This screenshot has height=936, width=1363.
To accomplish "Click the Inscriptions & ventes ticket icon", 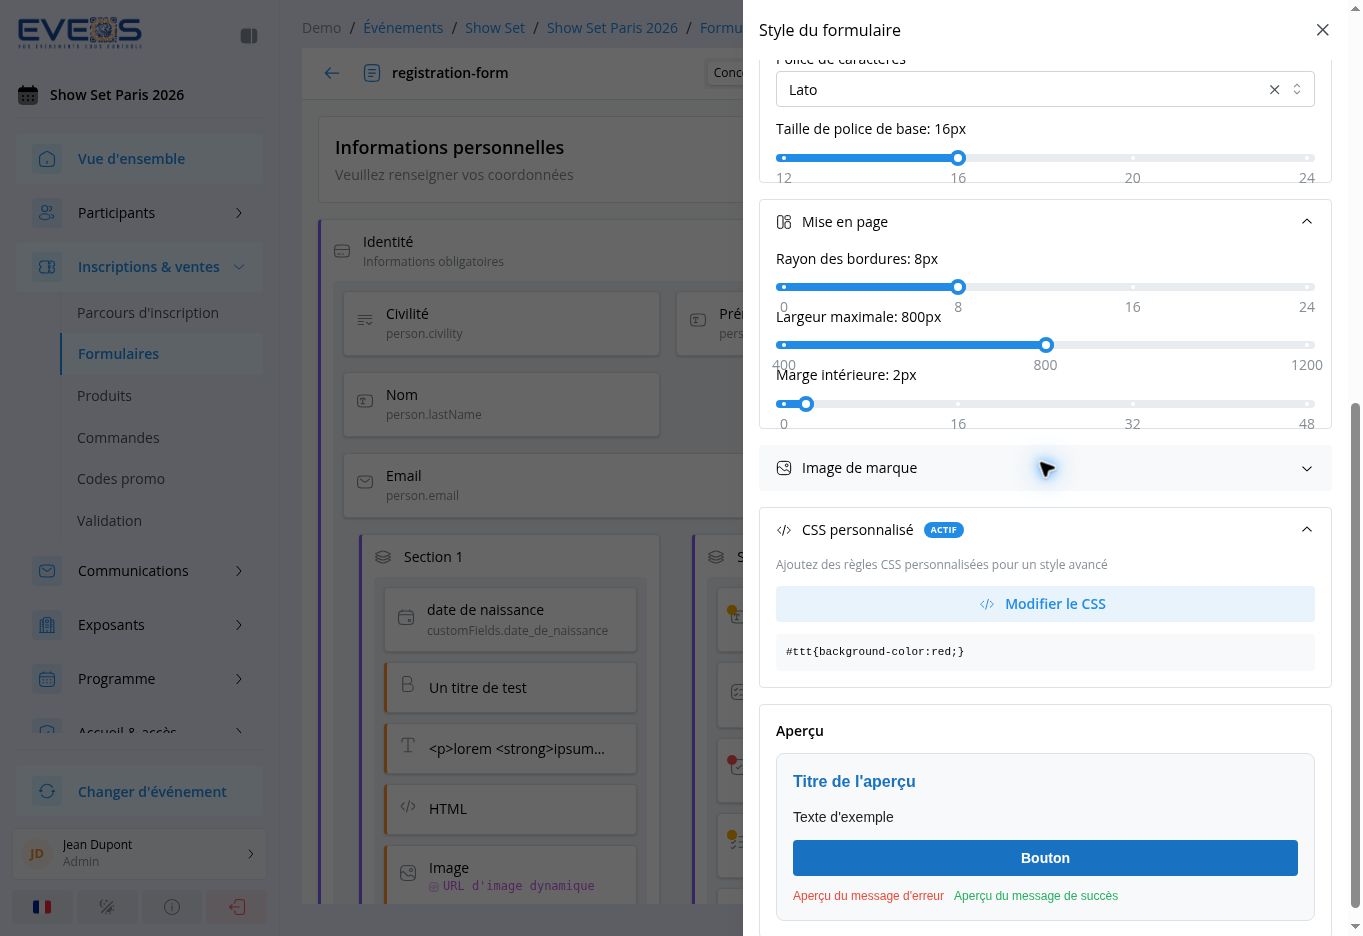I will 47,267.
